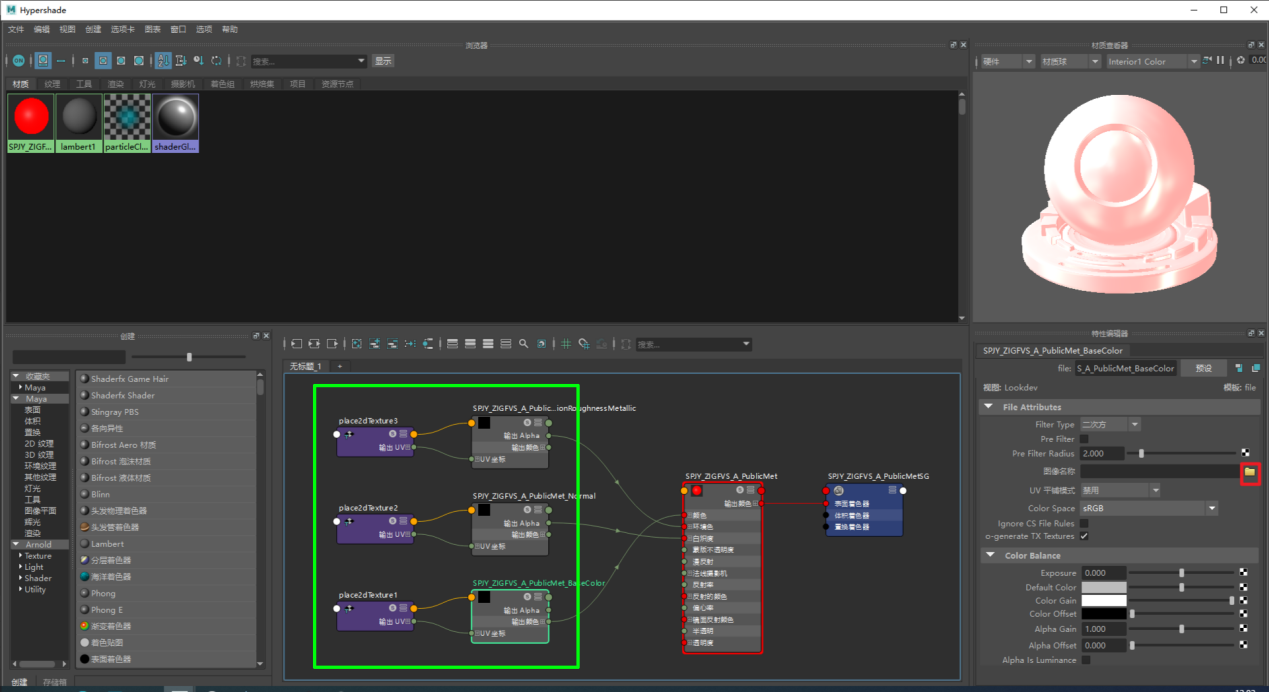The height and width of the screenshot is (692, 1269).
Task: Click the A-Z sort icon in browser toolbar
Action: (163, 61)
